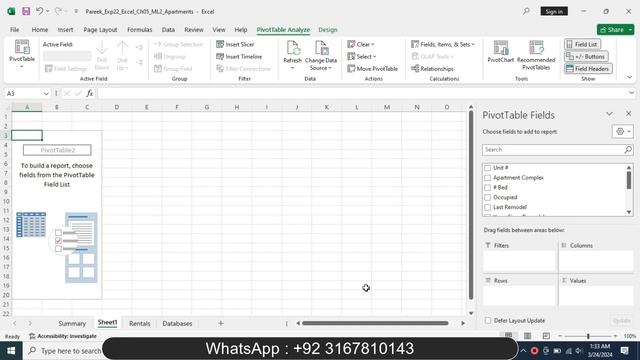Insert a PivotChart

coord(500,52)
